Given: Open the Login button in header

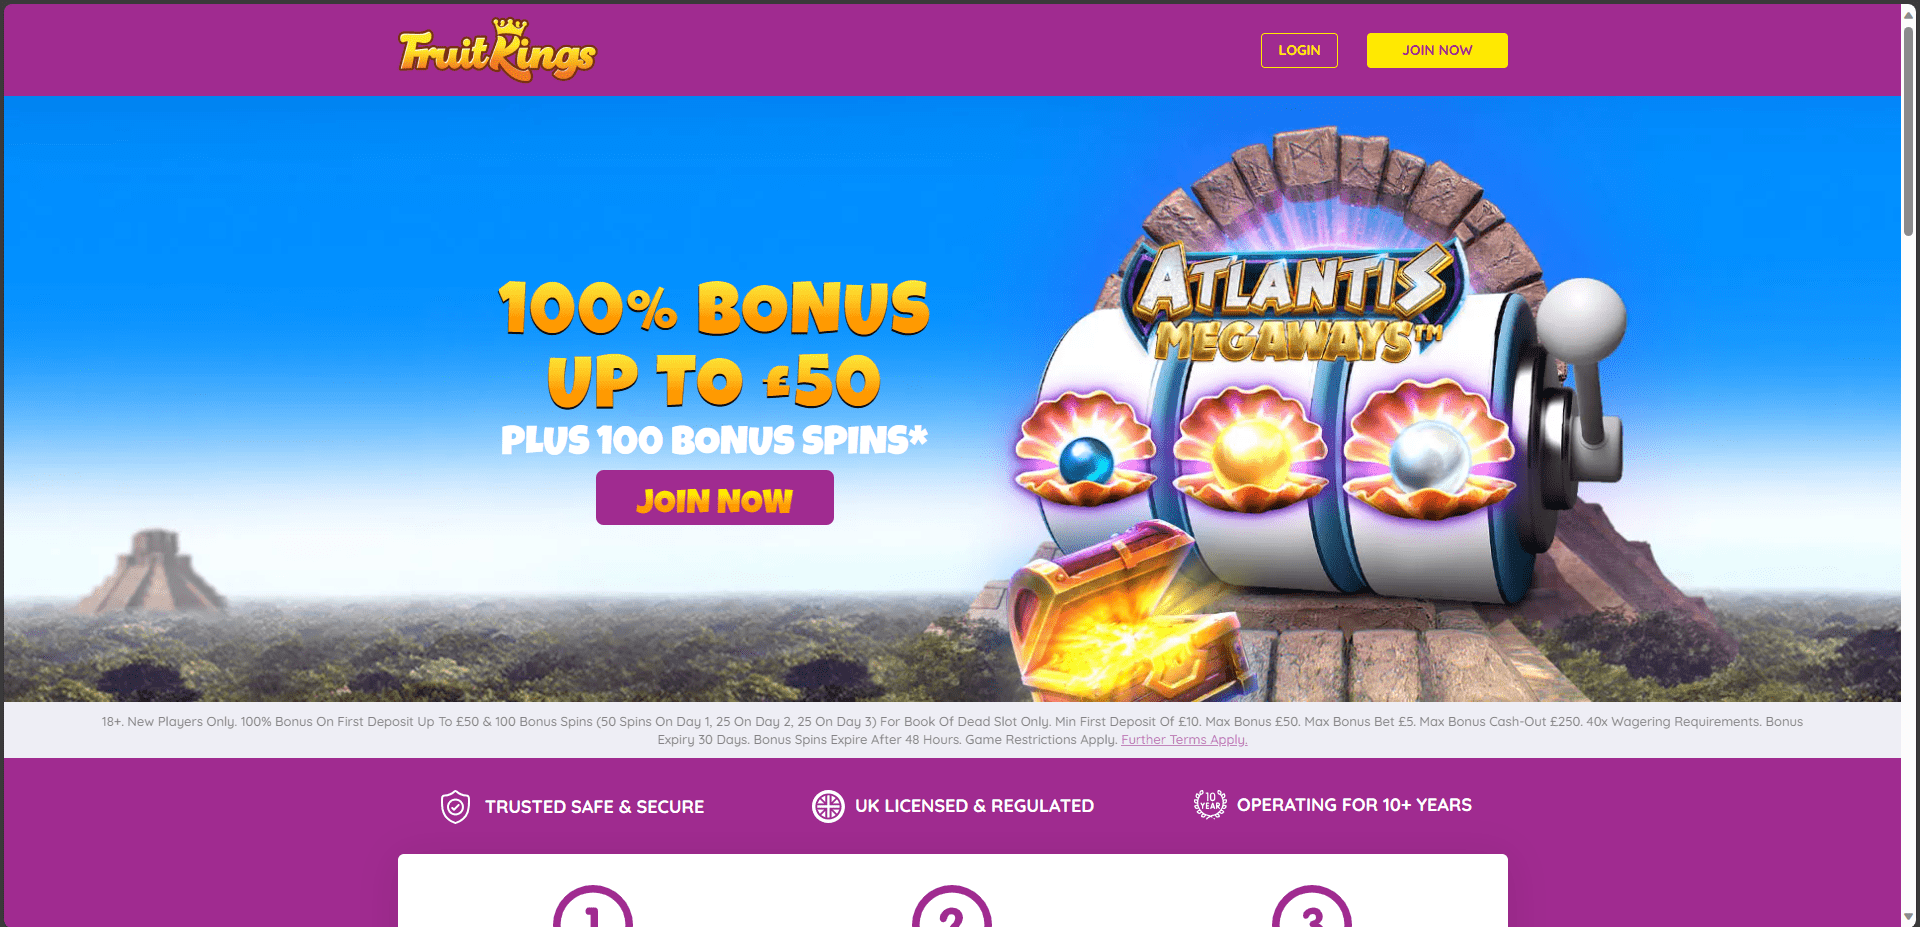Looking at the screenshot, I should [x=1299, y=50].
